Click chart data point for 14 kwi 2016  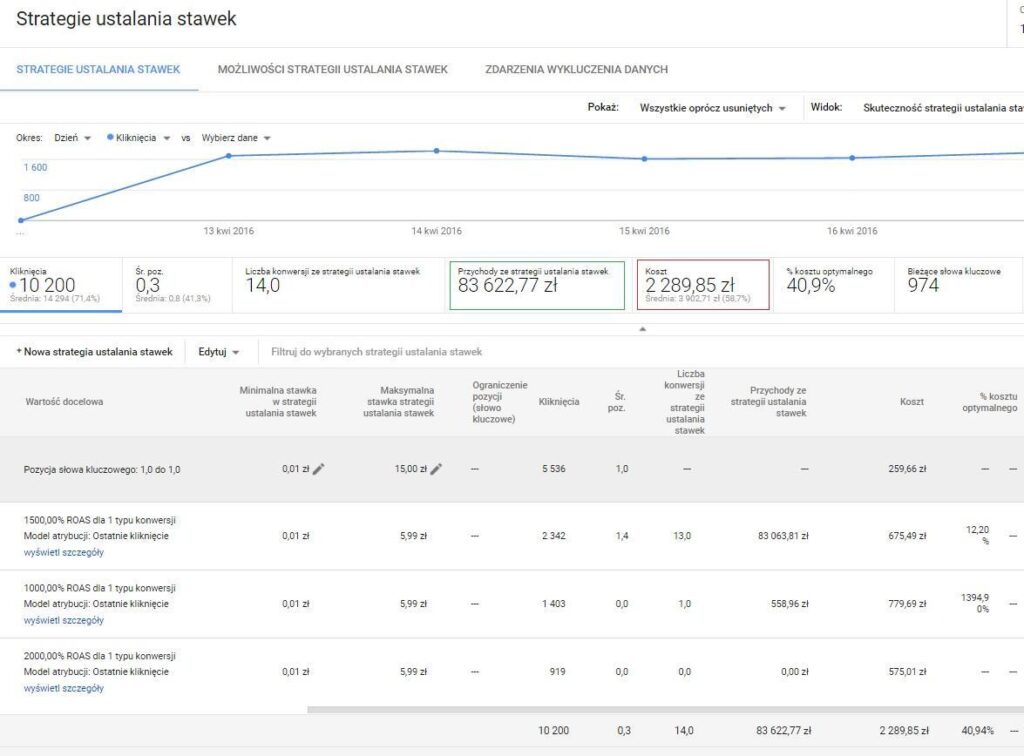(436, 151)
